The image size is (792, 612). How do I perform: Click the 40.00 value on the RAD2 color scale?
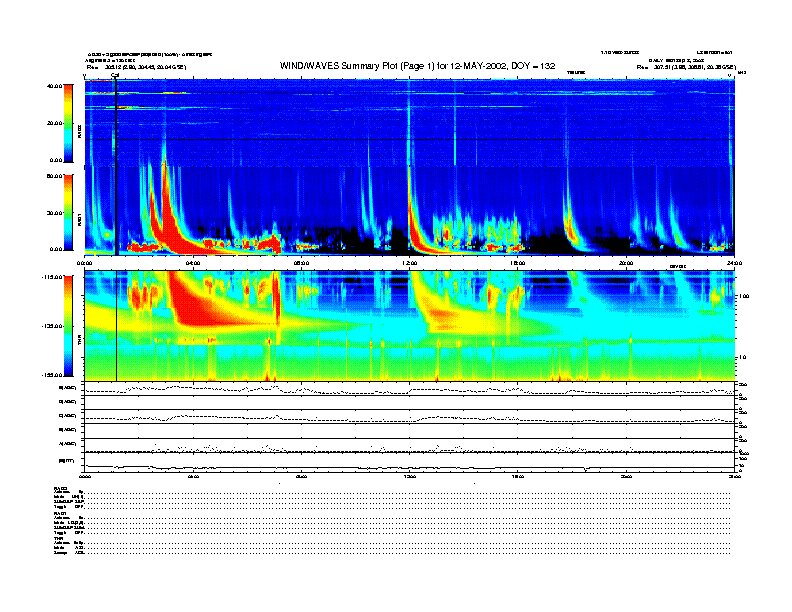point(54,86)
